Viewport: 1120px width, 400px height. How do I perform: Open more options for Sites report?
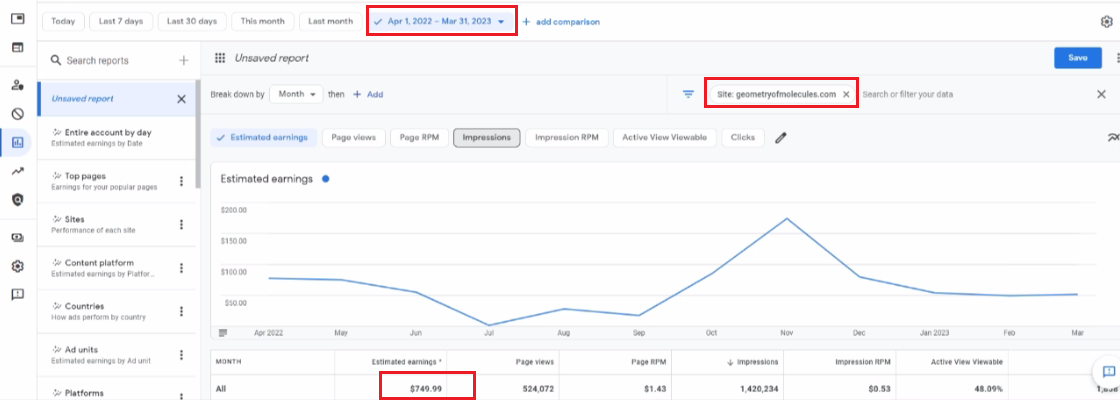tap(181, 224)
